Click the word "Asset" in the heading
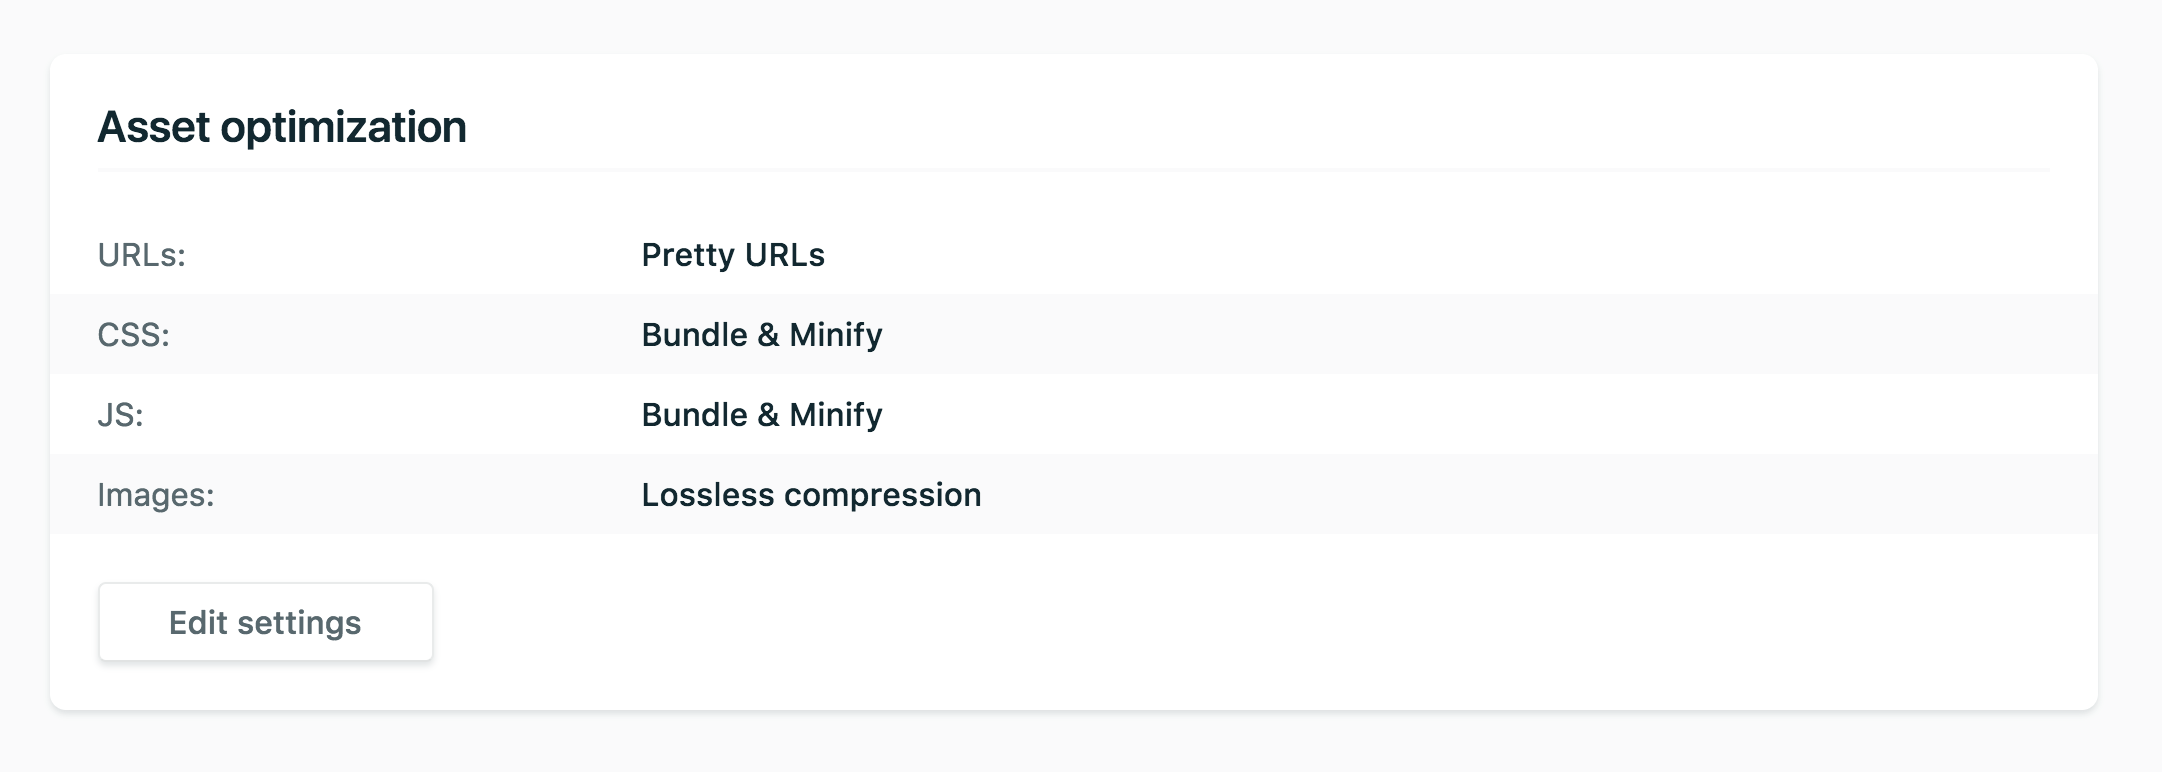Viewport: 2162px width, 772px height. (x=154, y=127)
